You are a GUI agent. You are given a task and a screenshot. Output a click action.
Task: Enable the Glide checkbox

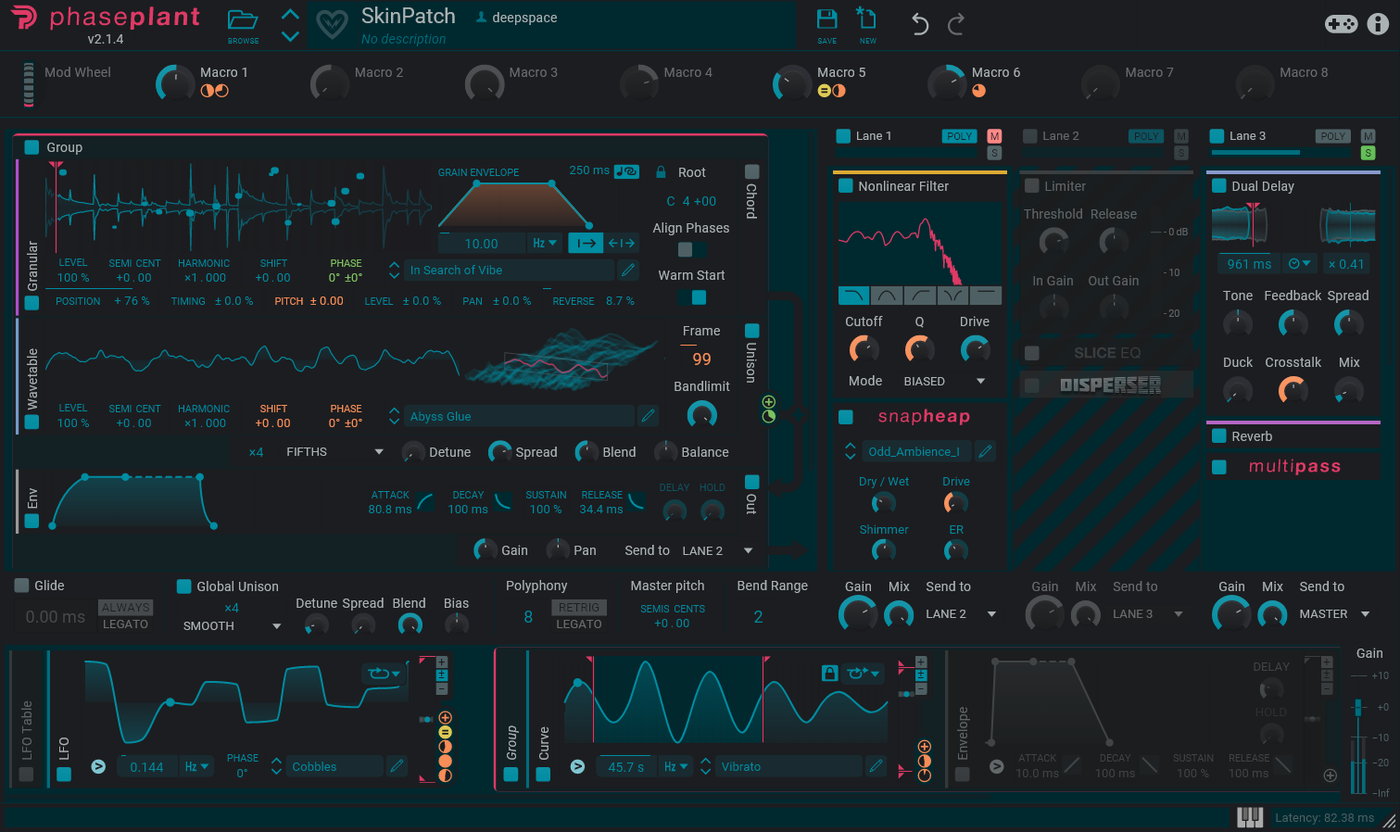(x=22, y=586)
